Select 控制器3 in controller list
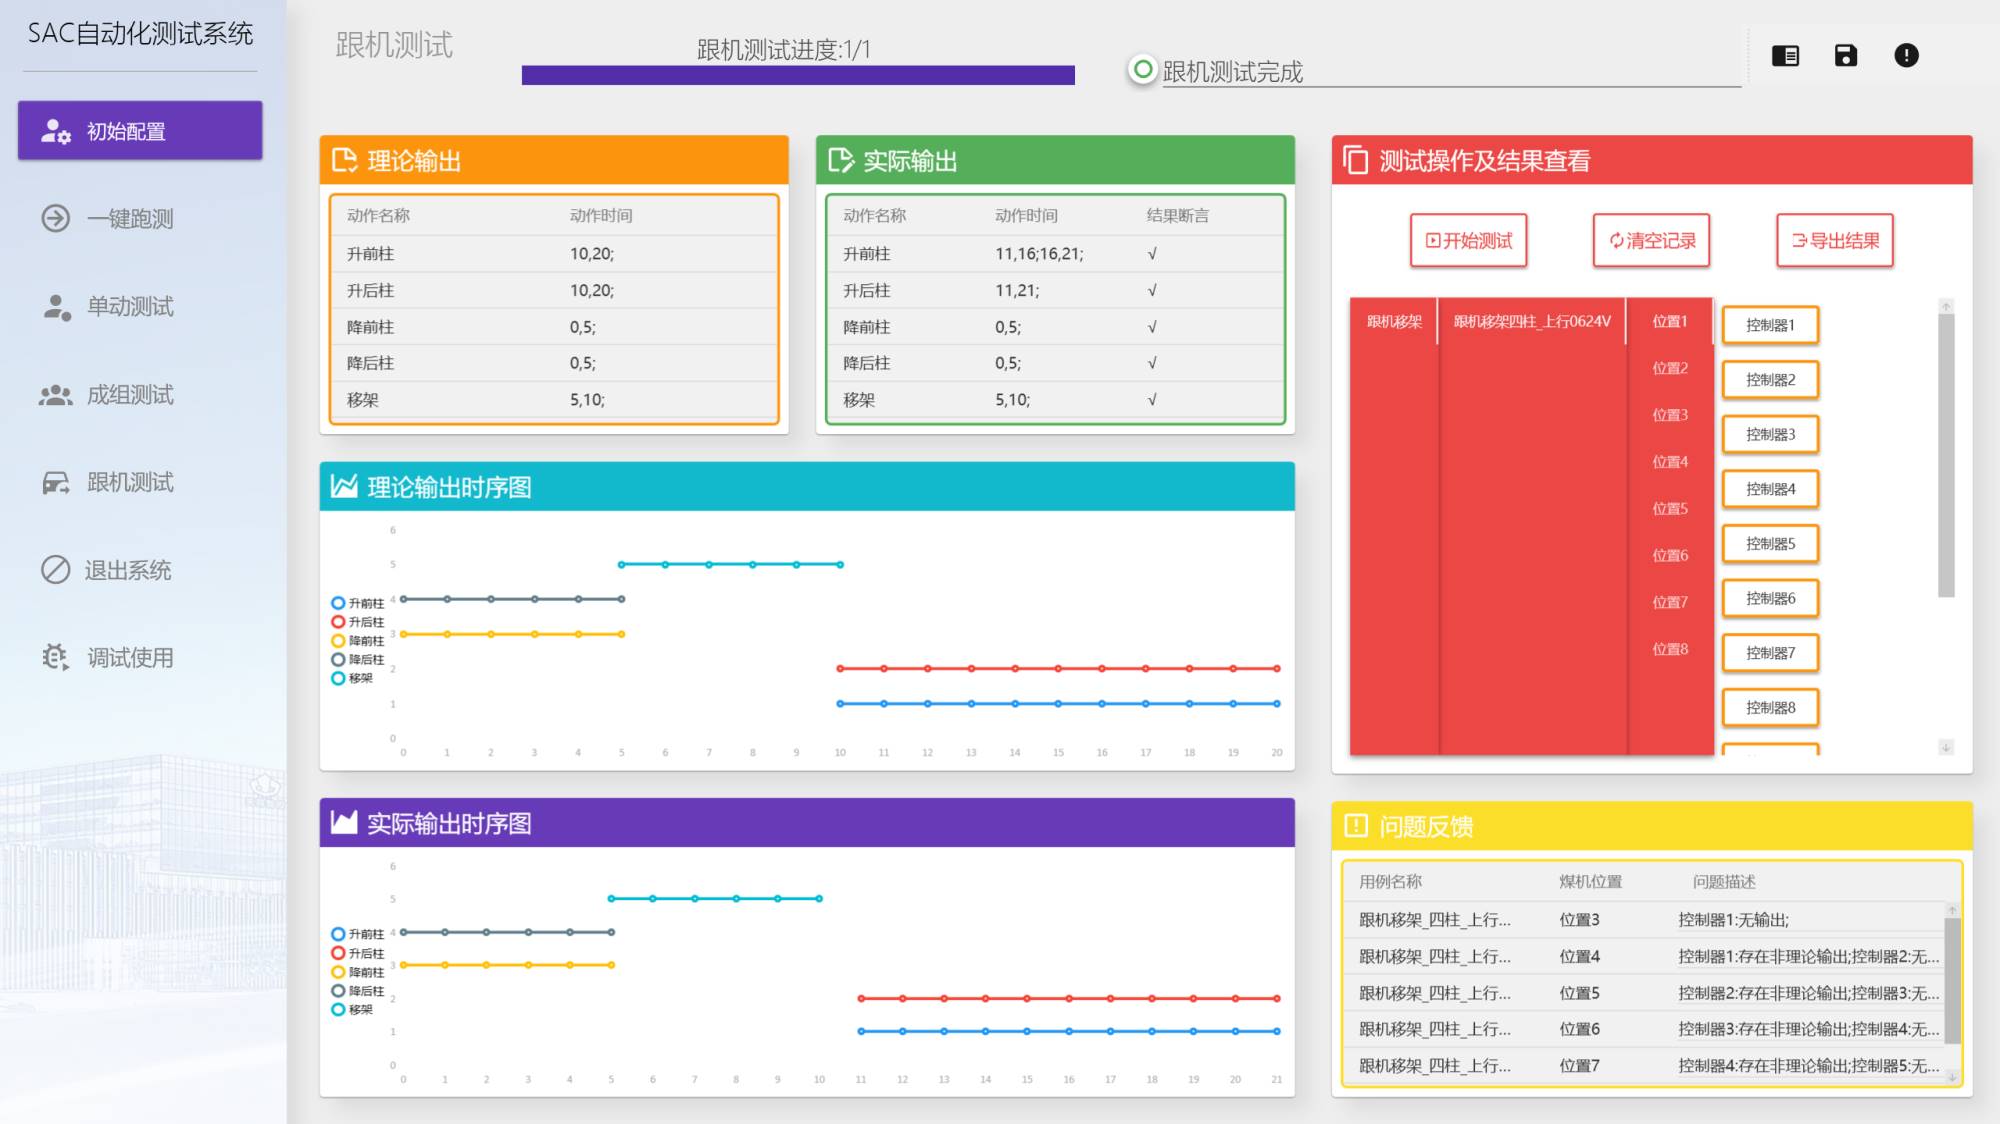 [1769, 434]
